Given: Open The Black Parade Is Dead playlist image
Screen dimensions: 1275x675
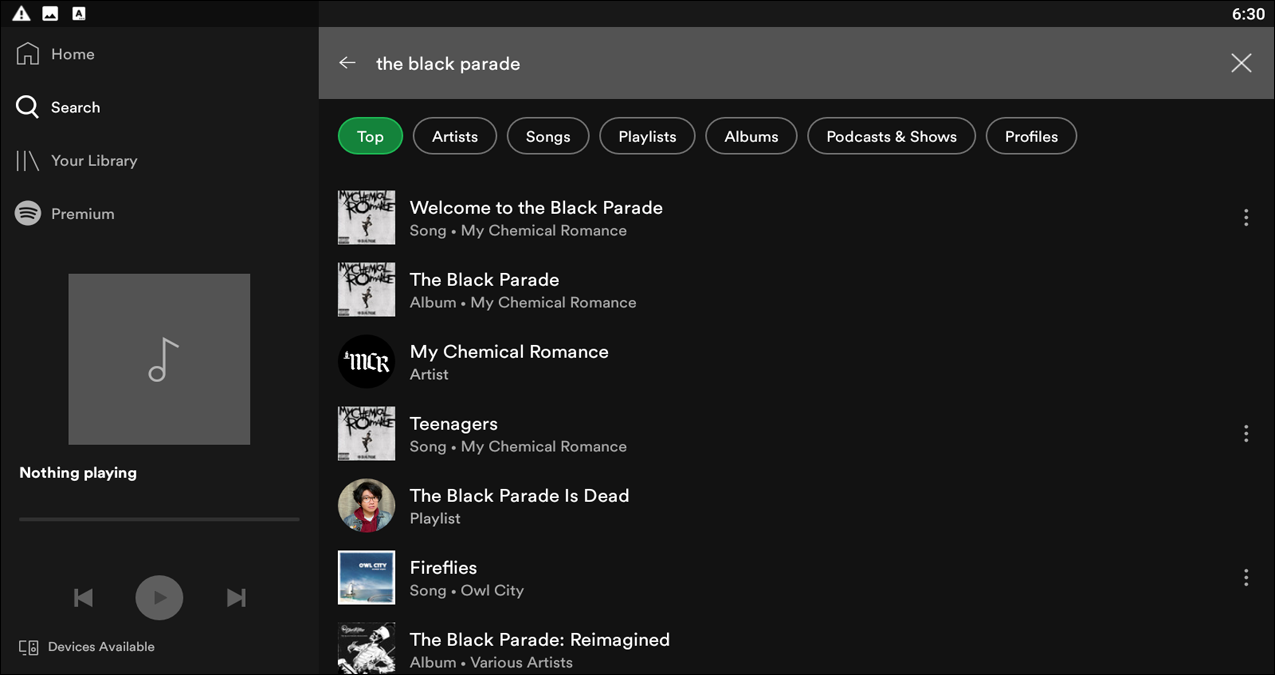Looking at the screenshot, I should point(366,505).
